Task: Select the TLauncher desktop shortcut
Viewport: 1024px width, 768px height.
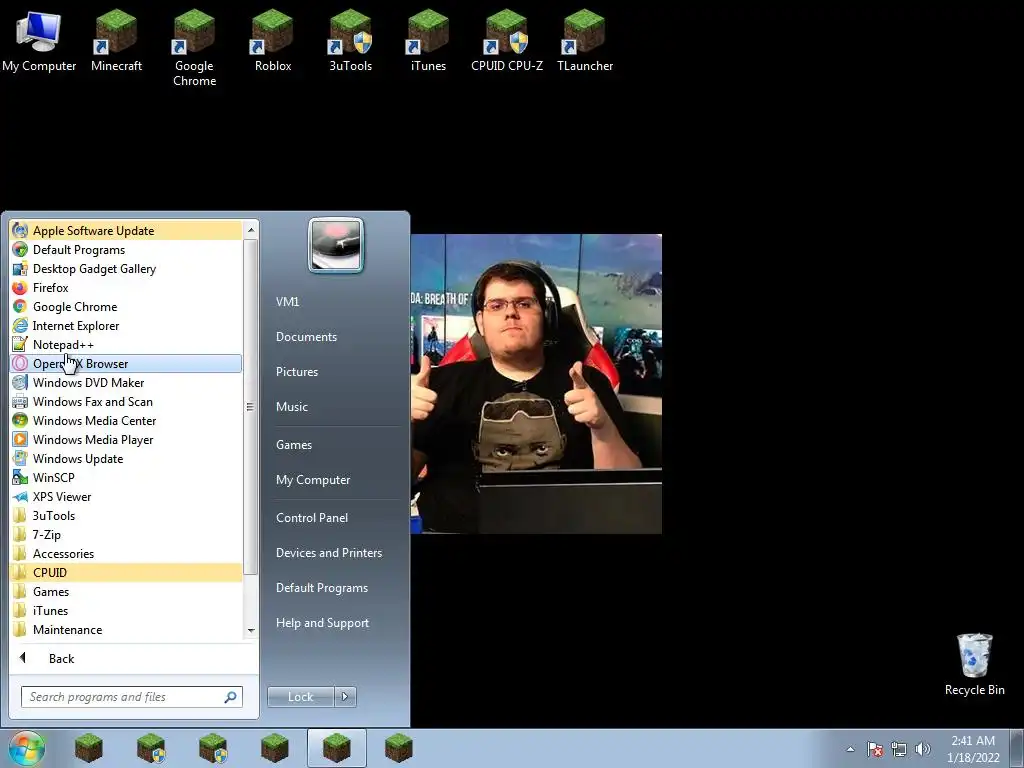Action: (x=584, y=40)
